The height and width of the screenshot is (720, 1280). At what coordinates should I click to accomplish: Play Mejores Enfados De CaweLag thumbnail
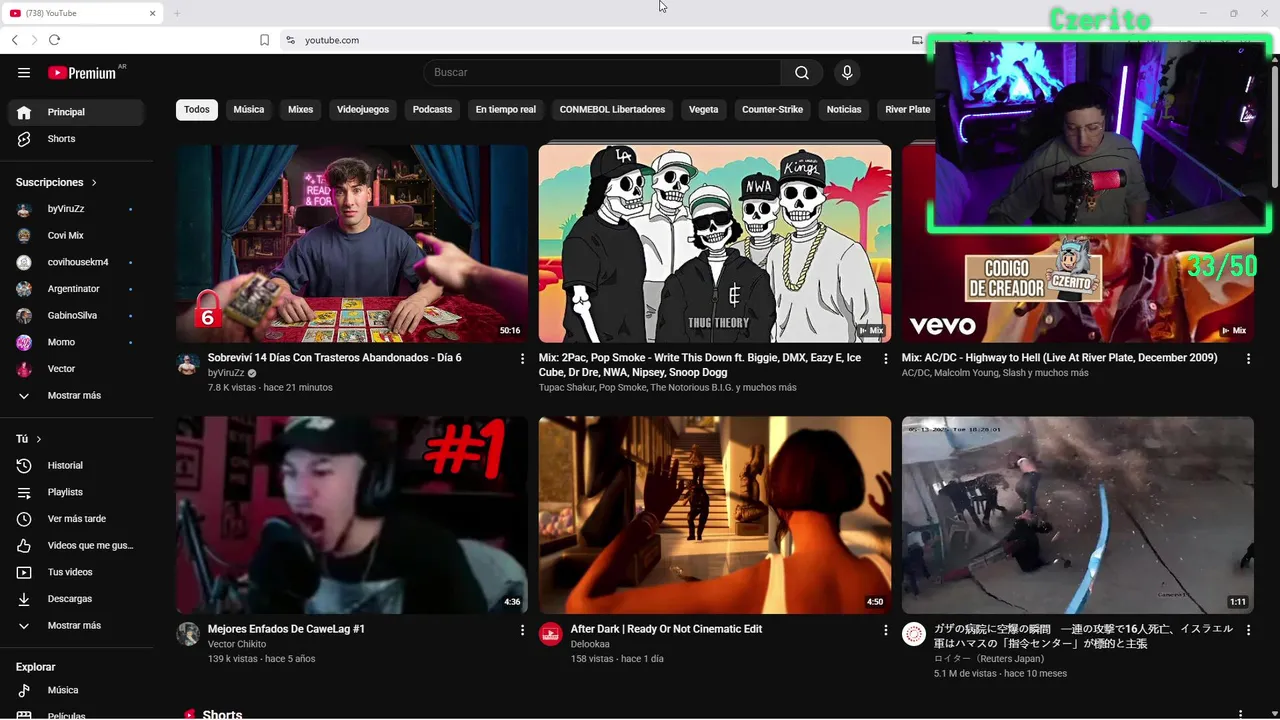[352, 515]
